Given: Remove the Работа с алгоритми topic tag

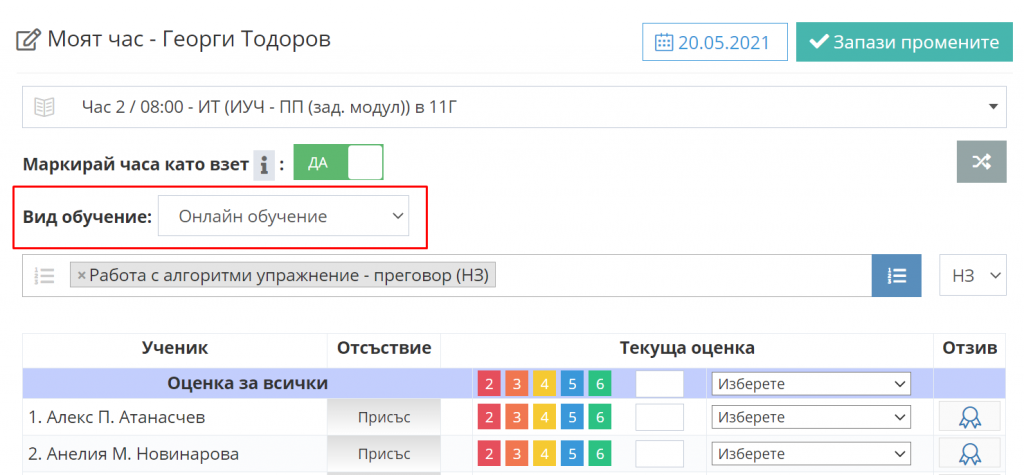Looking at the screenshot, I should coord(82,275).
